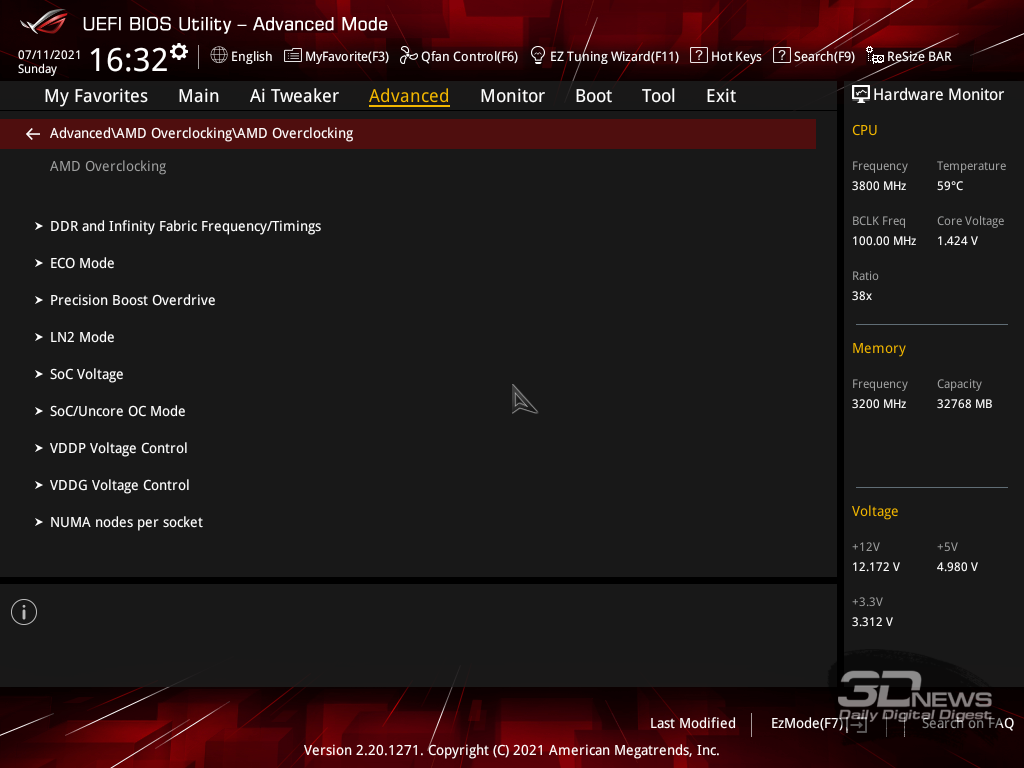The width and height of the screenshot is (1024, 768).
Task: Click the ReSize BAR icon
Action: click(x=874, y=56)
